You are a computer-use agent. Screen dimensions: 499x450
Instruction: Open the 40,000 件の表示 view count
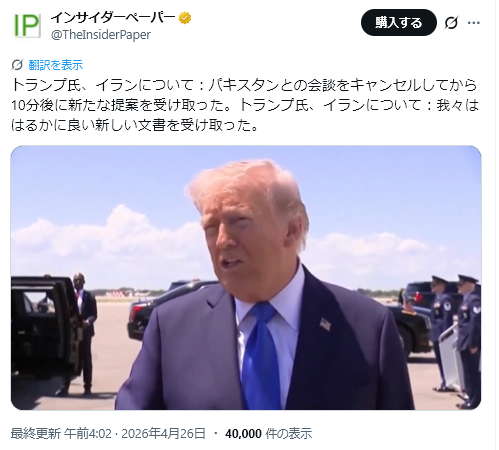[x=269, y=434]
